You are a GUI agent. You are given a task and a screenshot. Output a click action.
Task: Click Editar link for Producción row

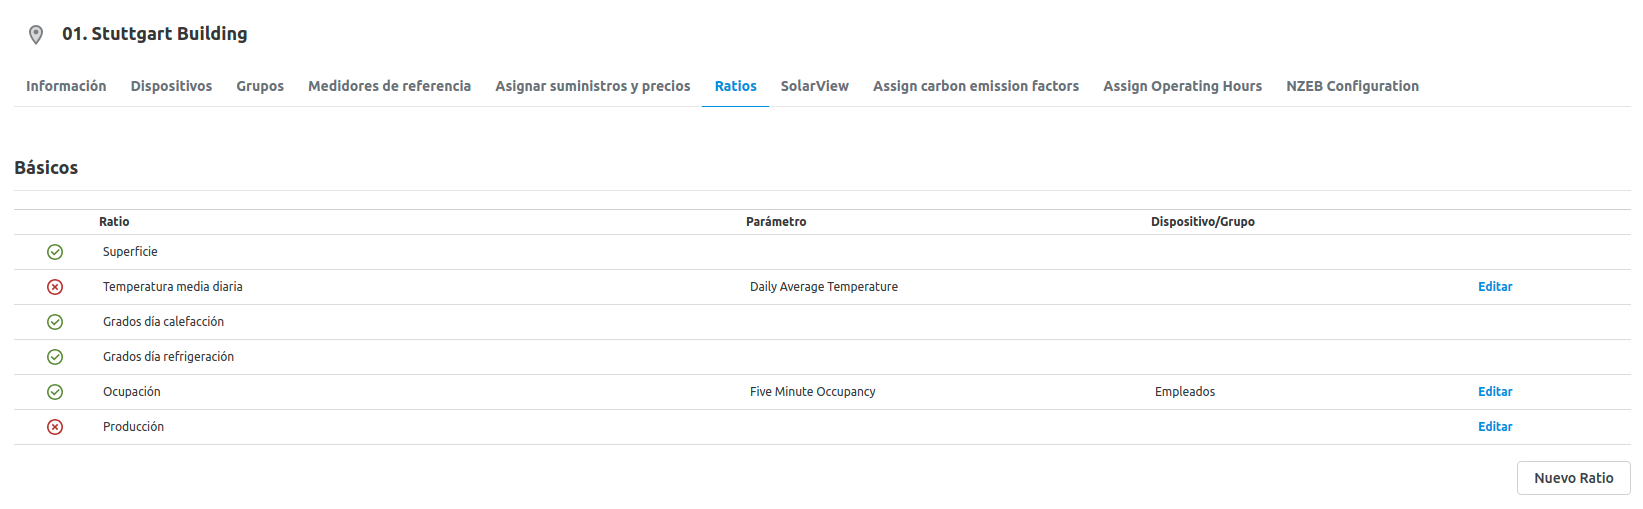click(1495, 427)
